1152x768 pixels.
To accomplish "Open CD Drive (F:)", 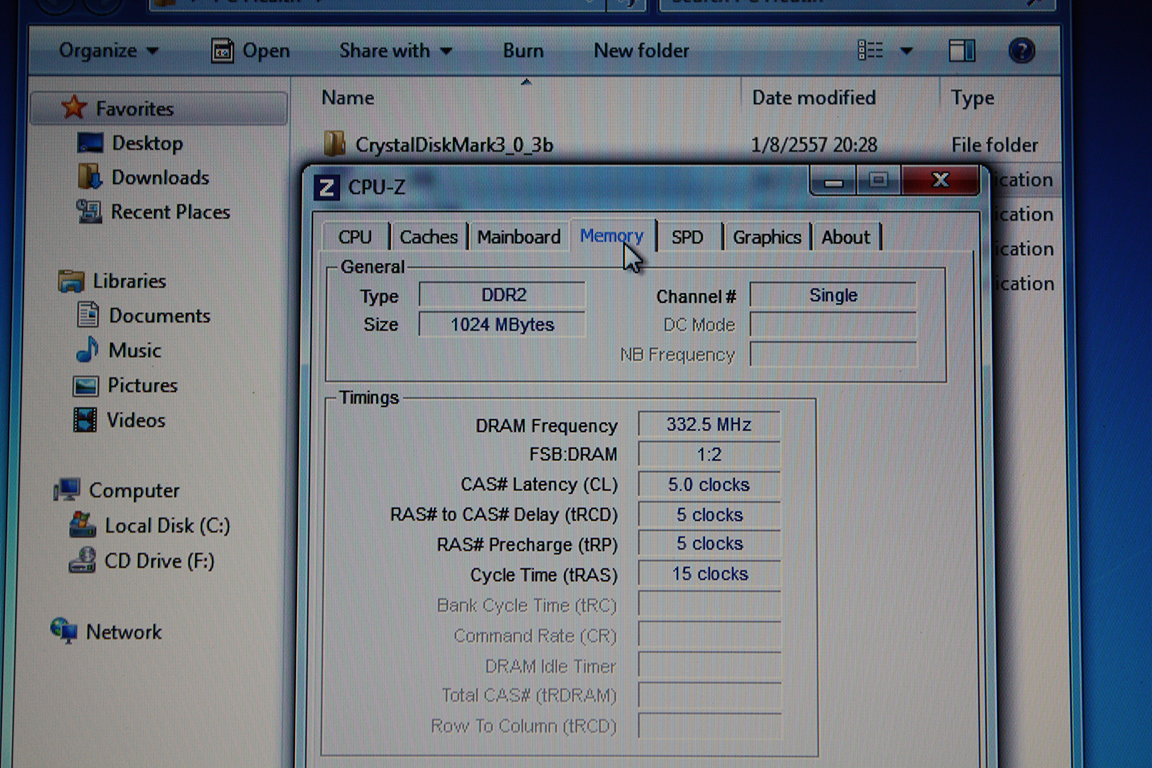I will pyautogui.click(x=159, y=561).
